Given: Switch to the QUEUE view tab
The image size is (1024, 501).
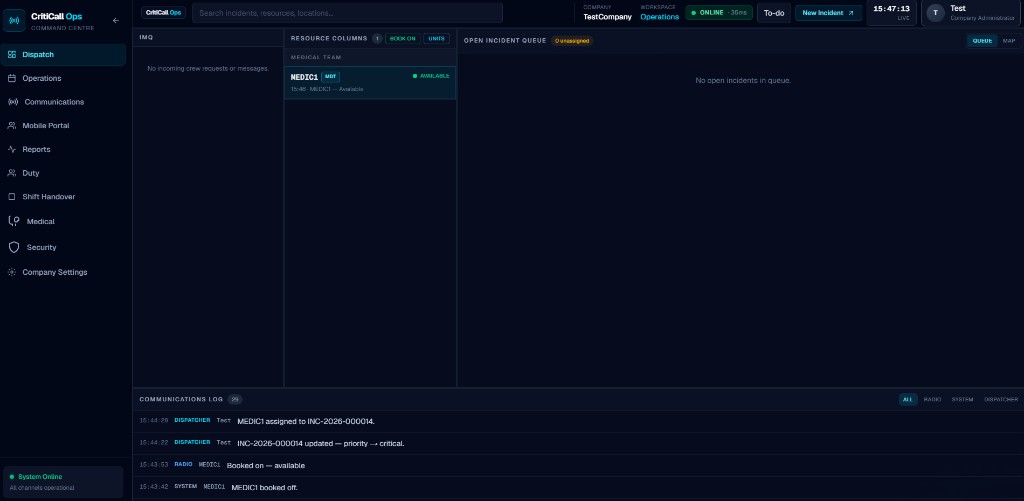Looking at the screenshot, I should pyautogui.click(x=982, y=40).
